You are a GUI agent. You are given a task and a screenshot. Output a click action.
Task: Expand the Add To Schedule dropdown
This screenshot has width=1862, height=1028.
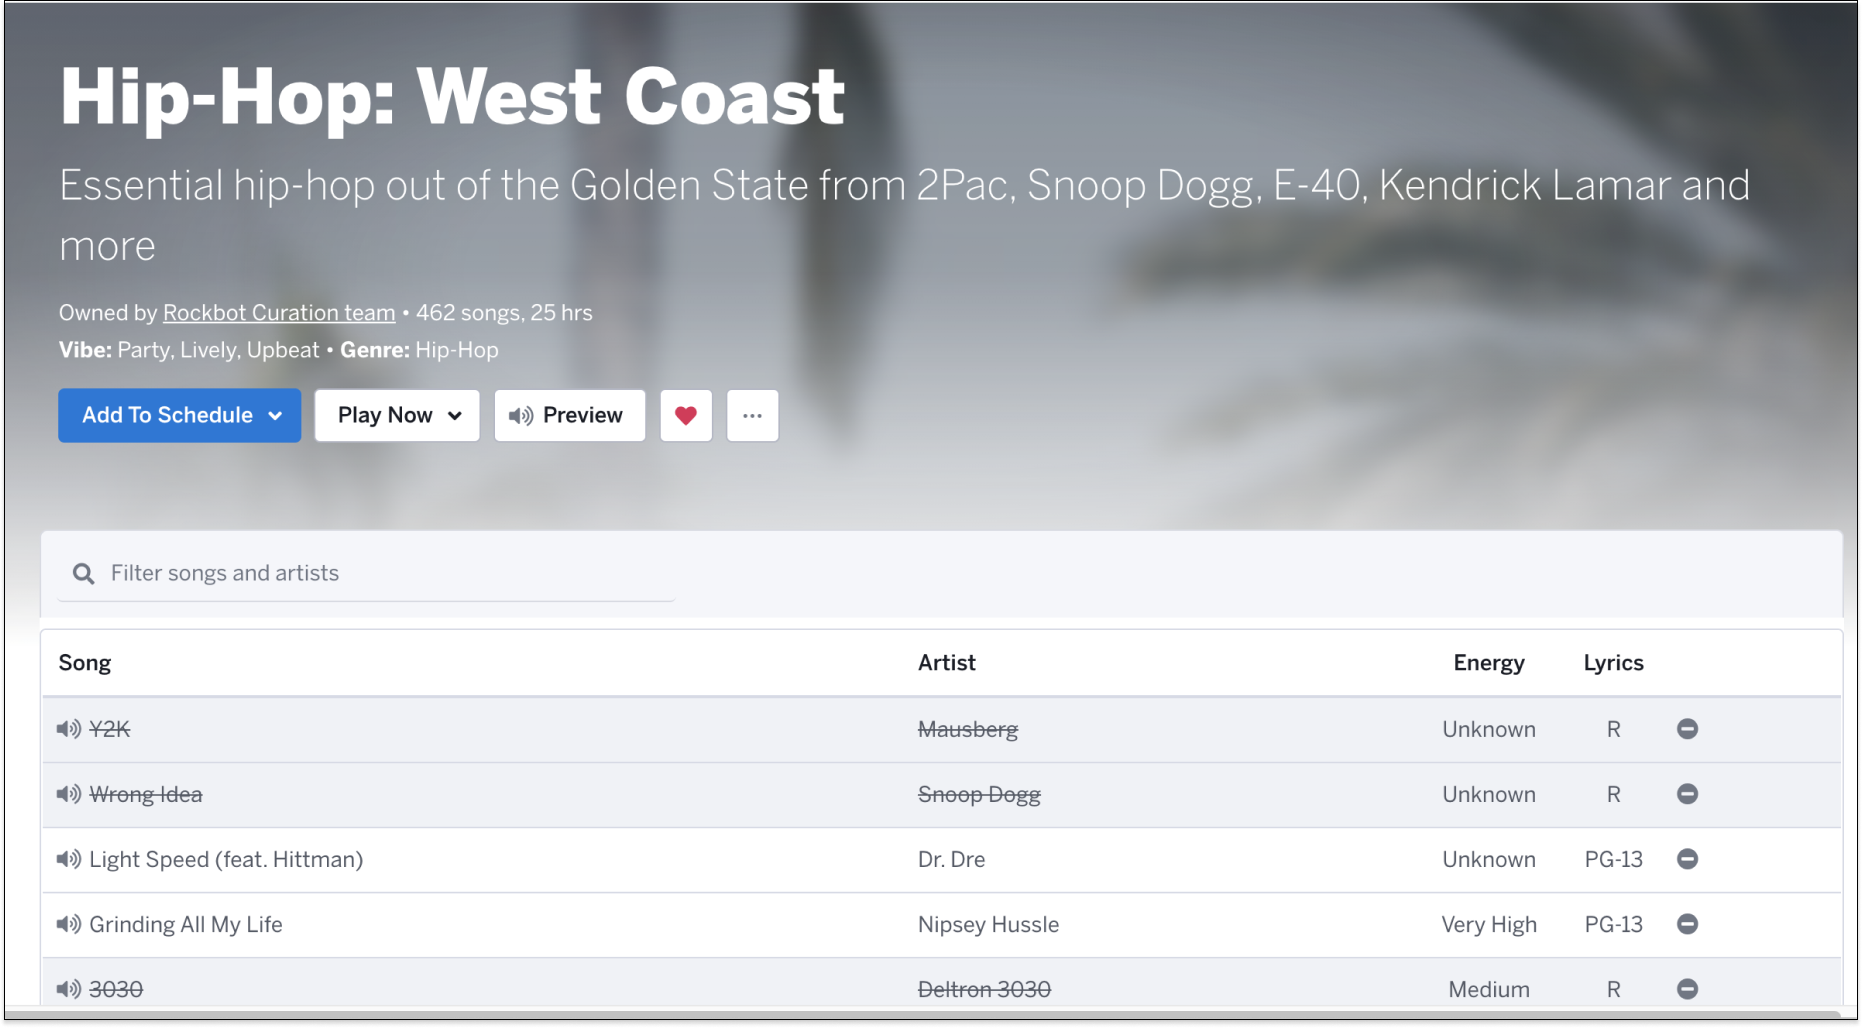click(x=180, y=415)
